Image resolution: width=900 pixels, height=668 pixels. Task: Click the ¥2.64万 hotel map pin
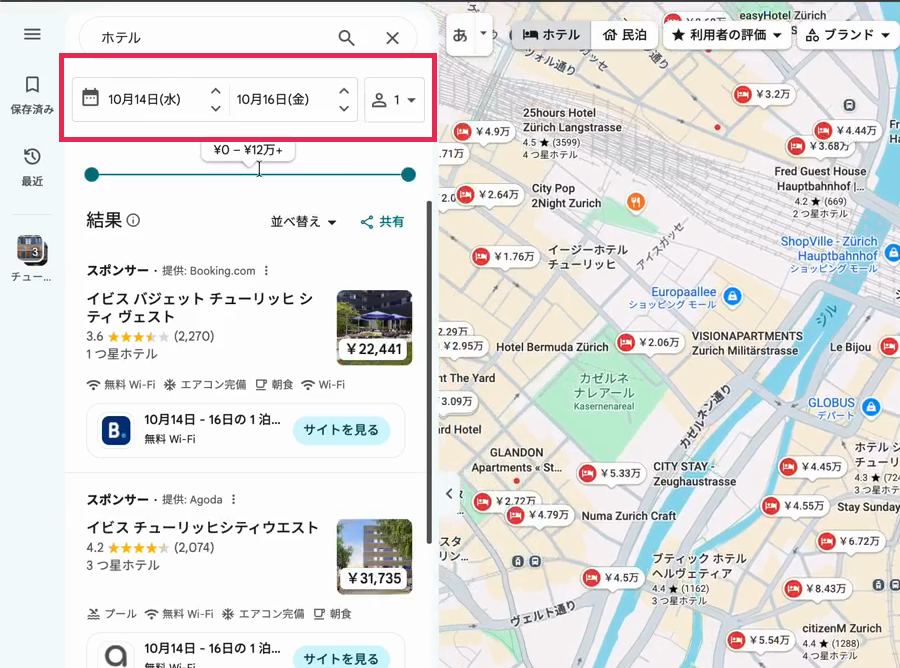[x=490, y=195]
